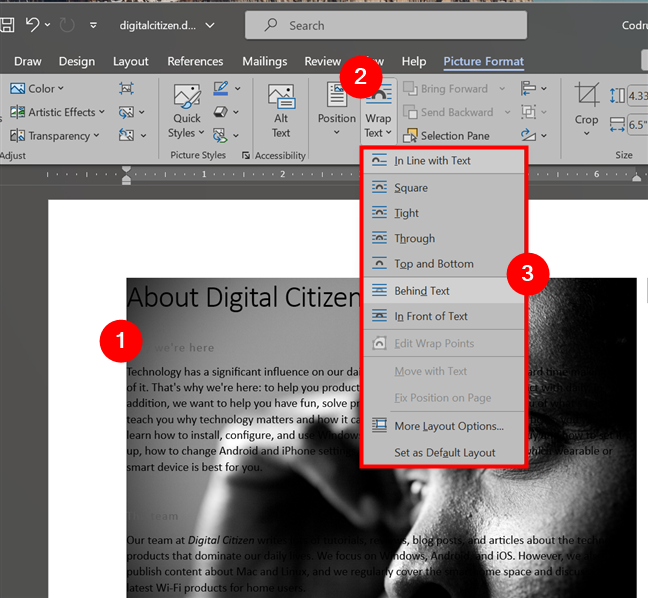
Task: Select Behind Text wrapping option
Action: pos(444,291)
